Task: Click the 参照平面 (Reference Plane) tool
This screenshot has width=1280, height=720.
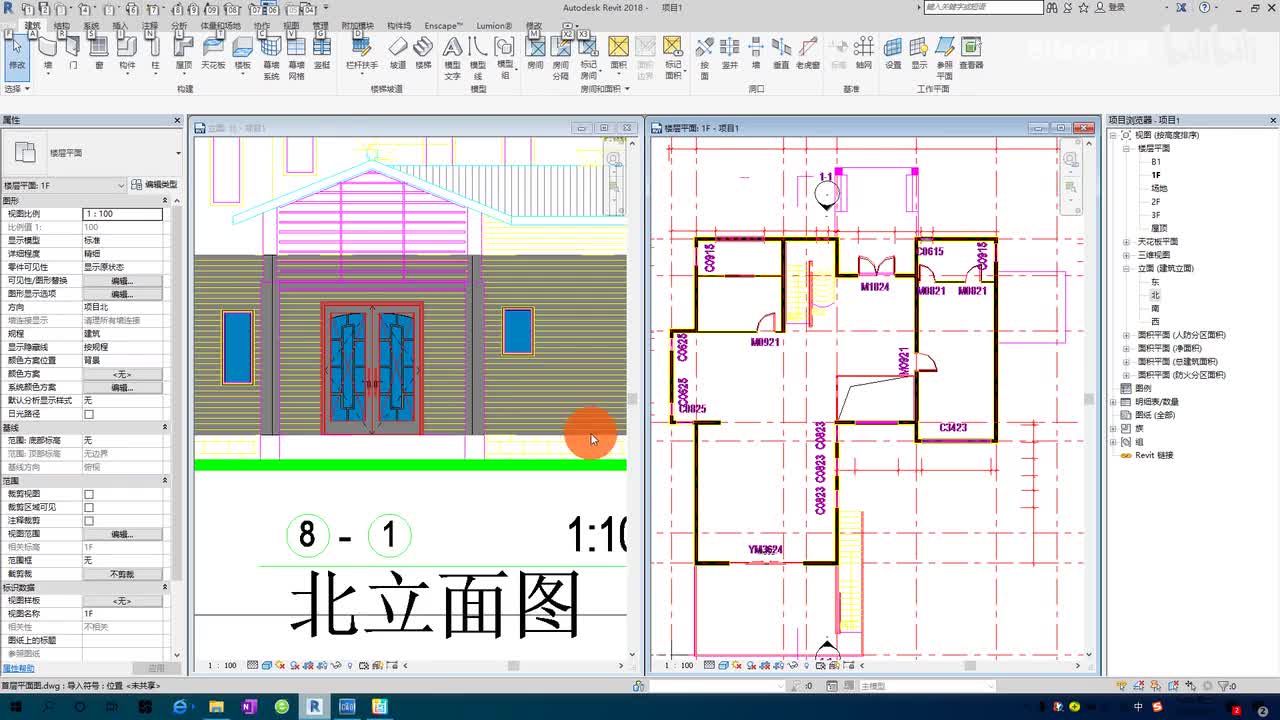Action: 945,58
